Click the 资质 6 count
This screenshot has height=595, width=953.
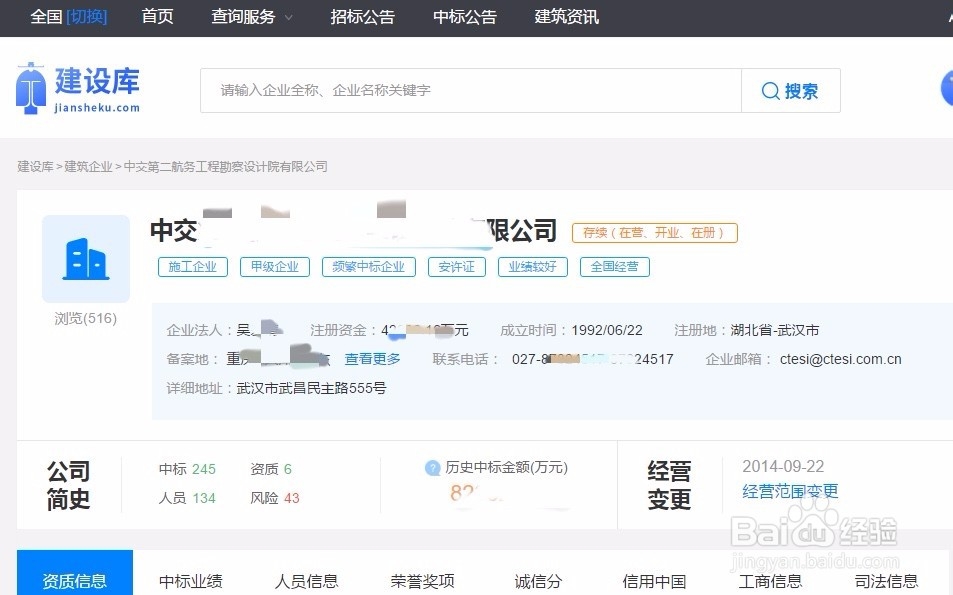[x=271, y=469]
